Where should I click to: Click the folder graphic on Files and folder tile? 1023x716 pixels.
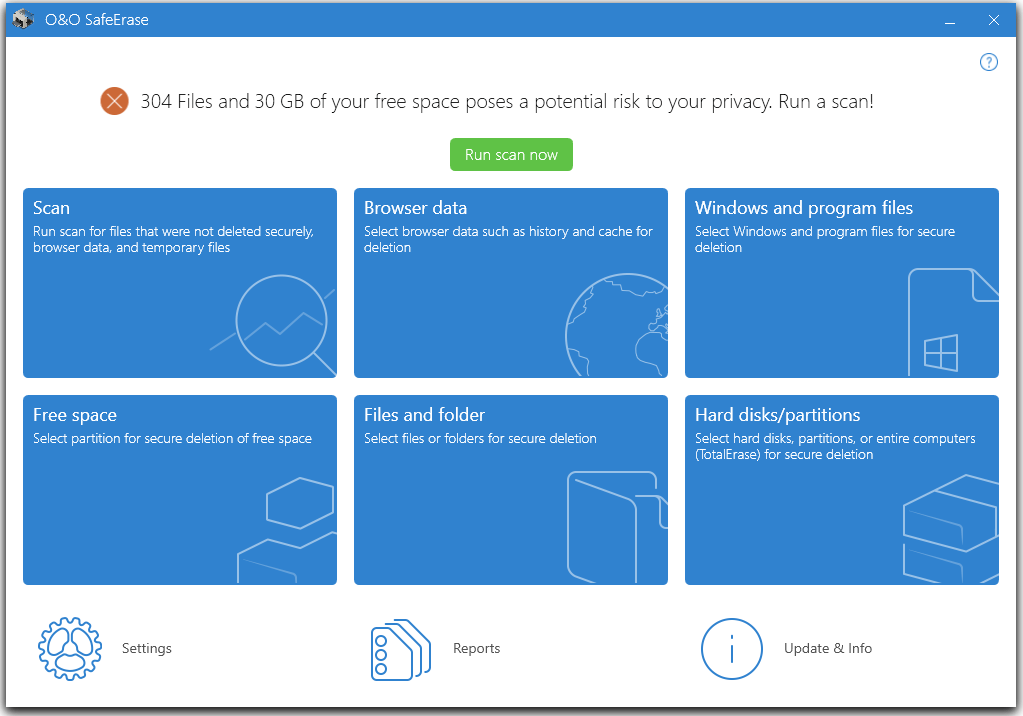point(617,527)
